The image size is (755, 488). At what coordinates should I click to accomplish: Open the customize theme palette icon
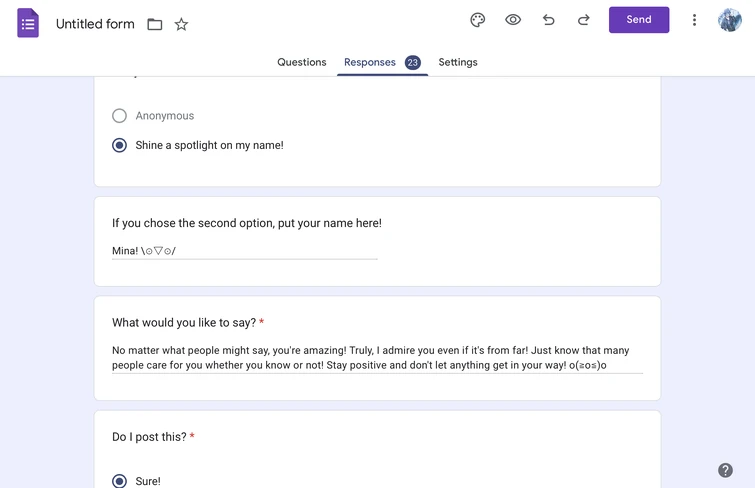click(477, 20)
